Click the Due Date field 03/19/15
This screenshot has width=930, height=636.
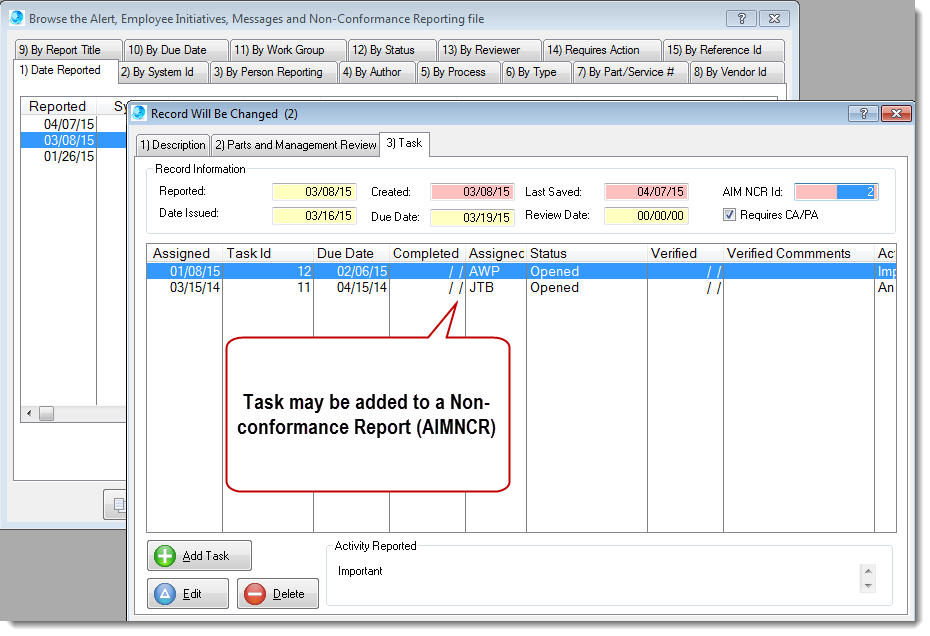point(472,217)
